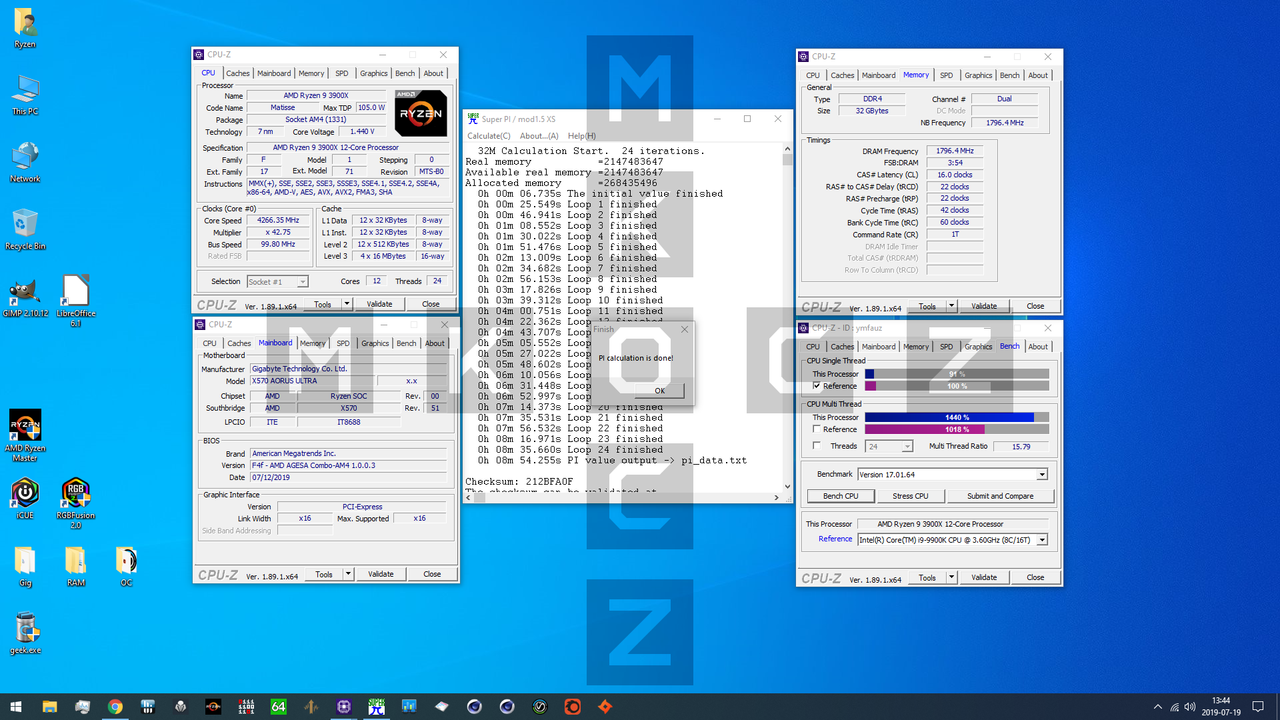Open Calculate(C) menu in Super PI
The image size is (1280, 720).
point(489,136)
